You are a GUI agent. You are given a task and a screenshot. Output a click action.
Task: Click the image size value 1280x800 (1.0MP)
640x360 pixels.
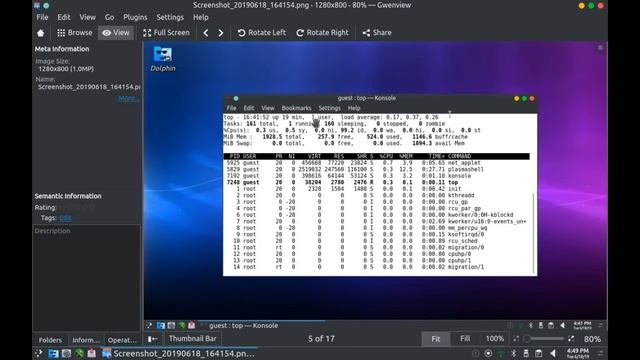[66, 69]
